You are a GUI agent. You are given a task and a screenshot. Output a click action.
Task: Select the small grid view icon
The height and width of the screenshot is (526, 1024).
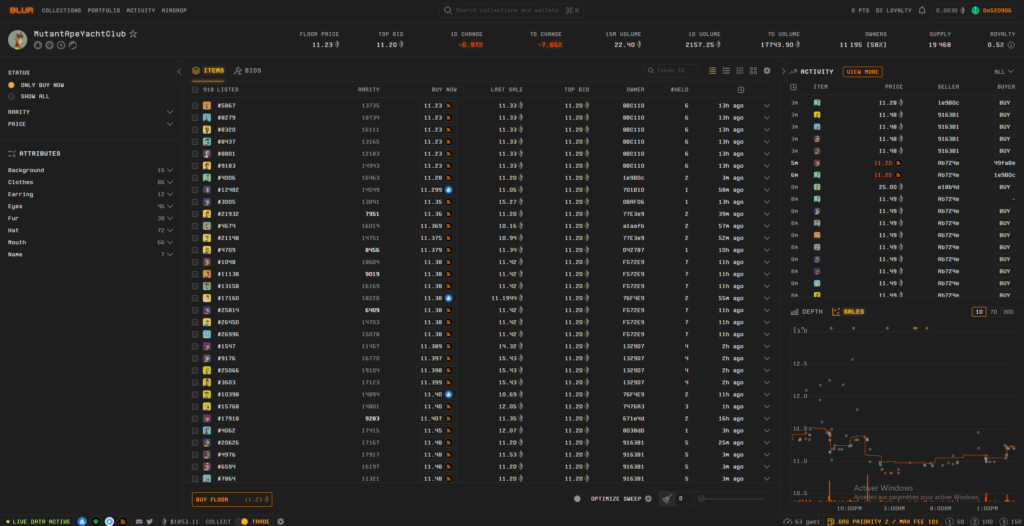click(x=740, y=71)
